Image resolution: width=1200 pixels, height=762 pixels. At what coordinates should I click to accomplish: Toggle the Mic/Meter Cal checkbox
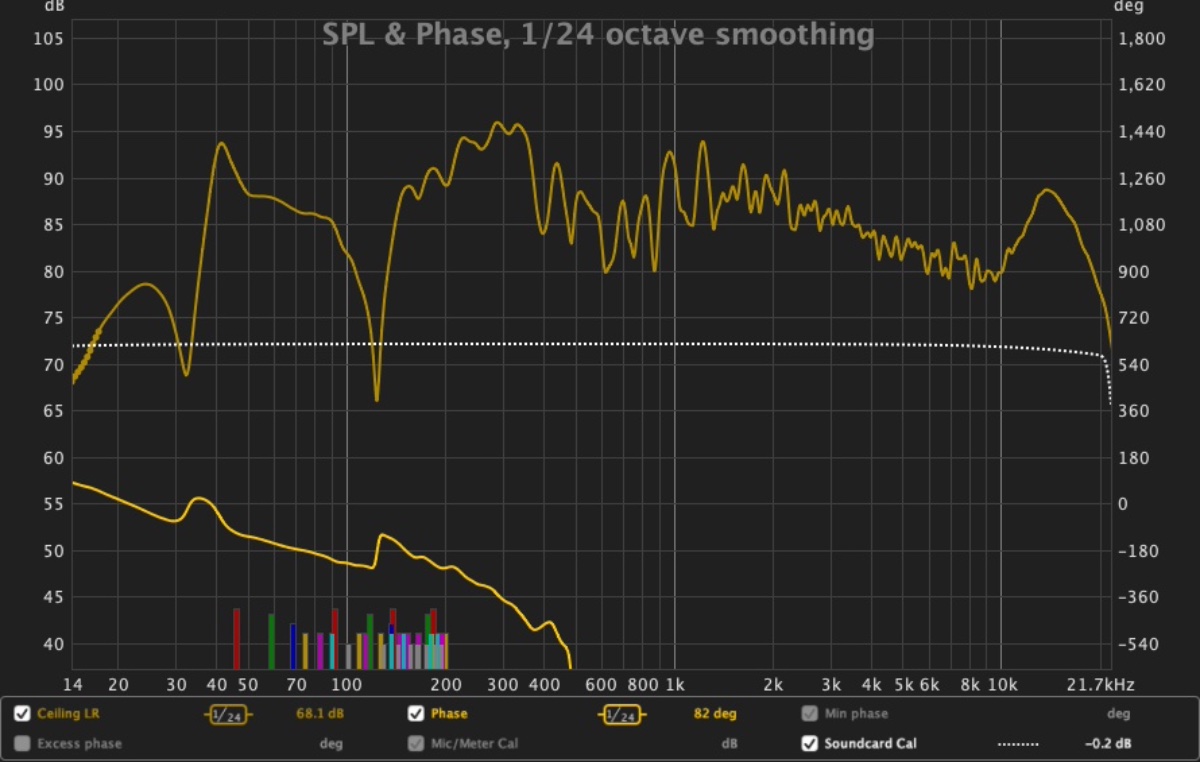pyautogui.click(x=416, y=744)
